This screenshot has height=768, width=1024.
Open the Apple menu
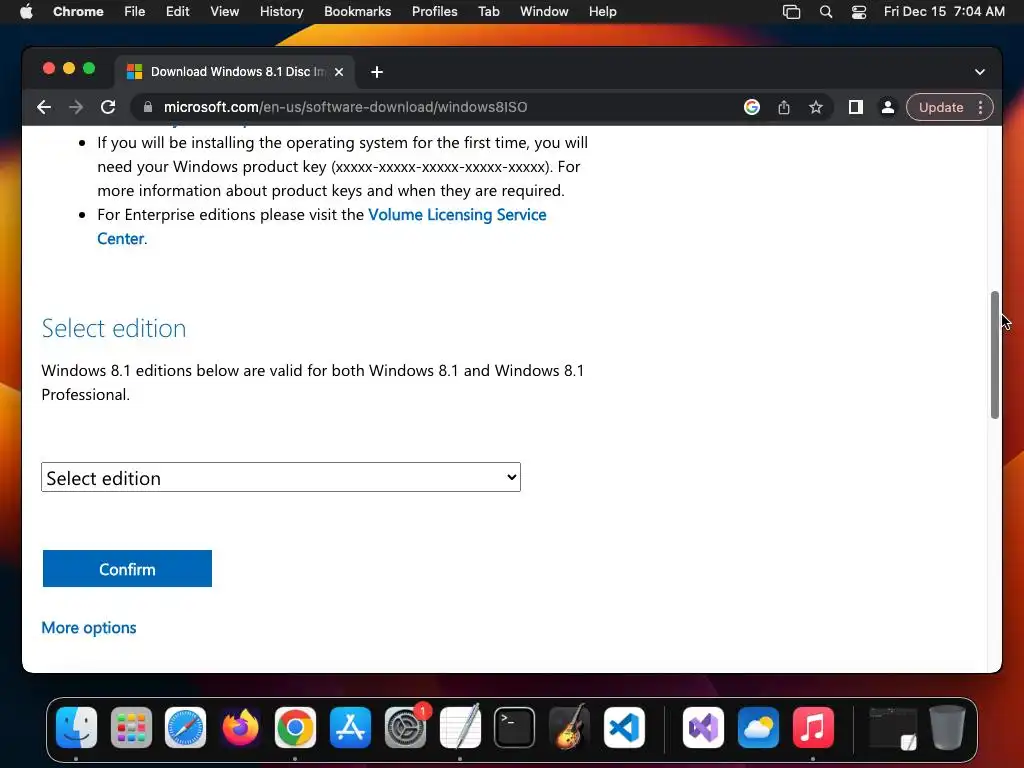[26, 11]
